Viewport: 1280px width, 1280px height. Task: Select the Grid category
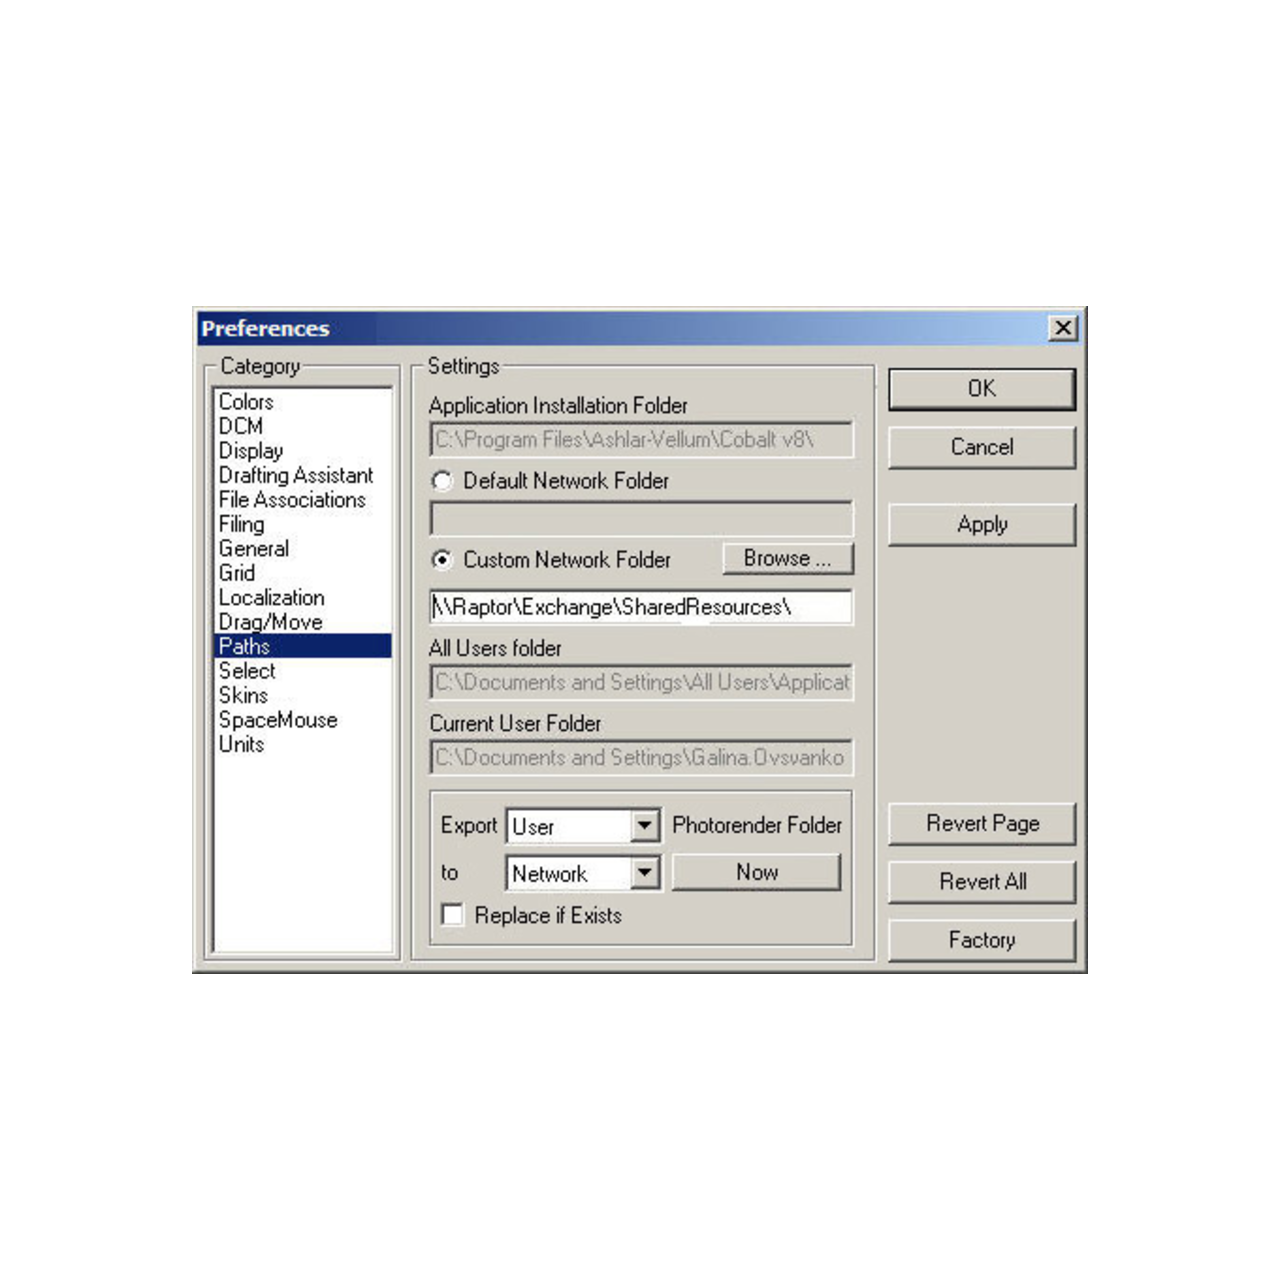click(237, 573)
